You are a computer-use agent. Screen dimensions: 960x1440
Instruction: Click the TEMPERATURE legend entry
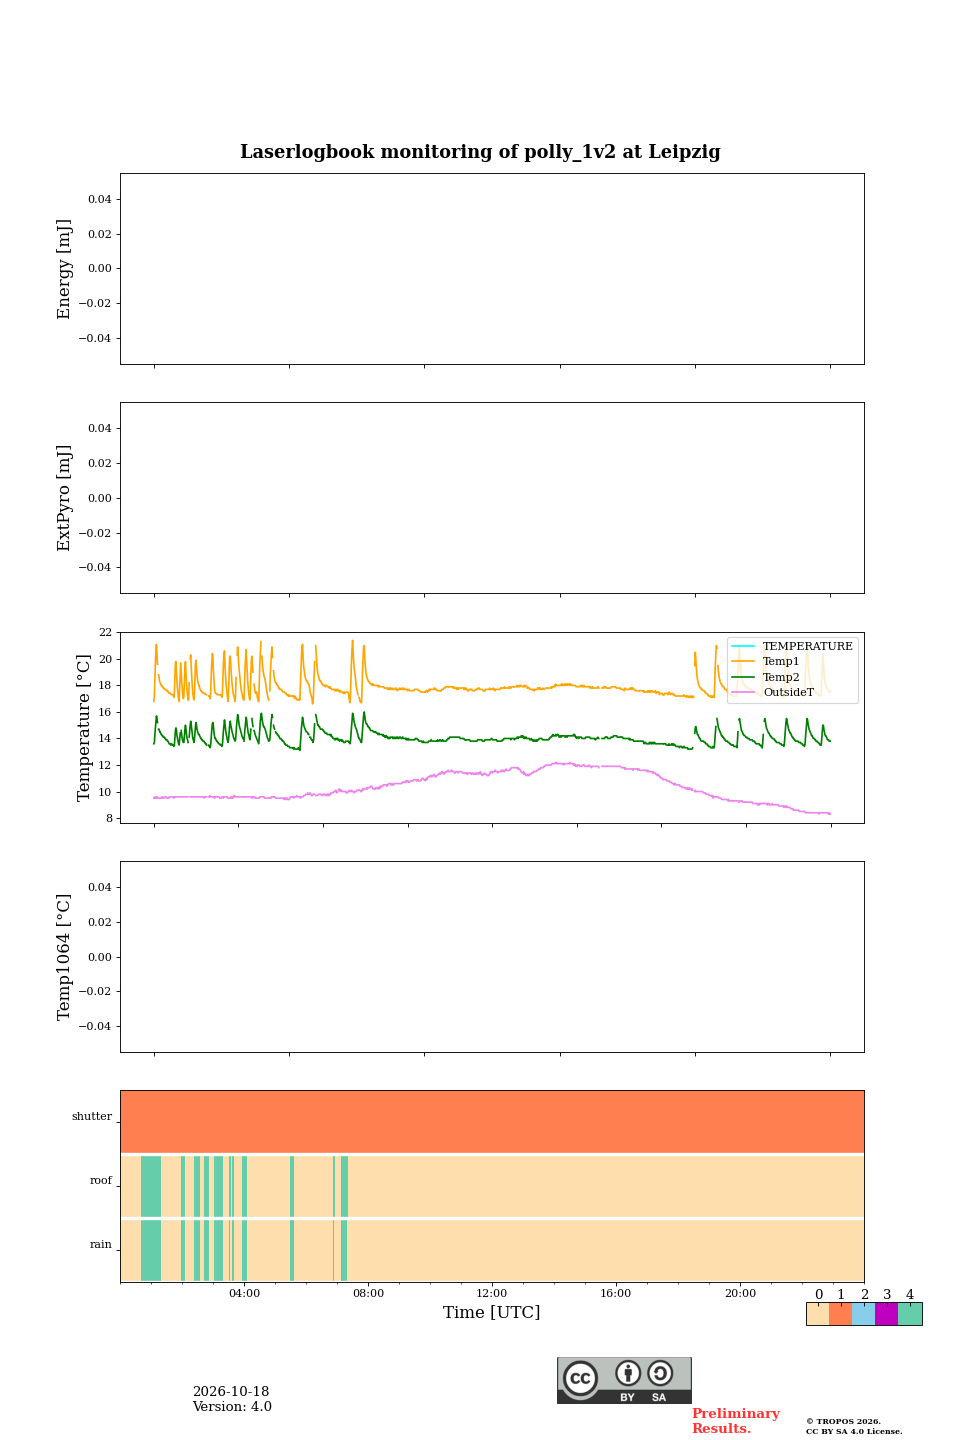792,646
